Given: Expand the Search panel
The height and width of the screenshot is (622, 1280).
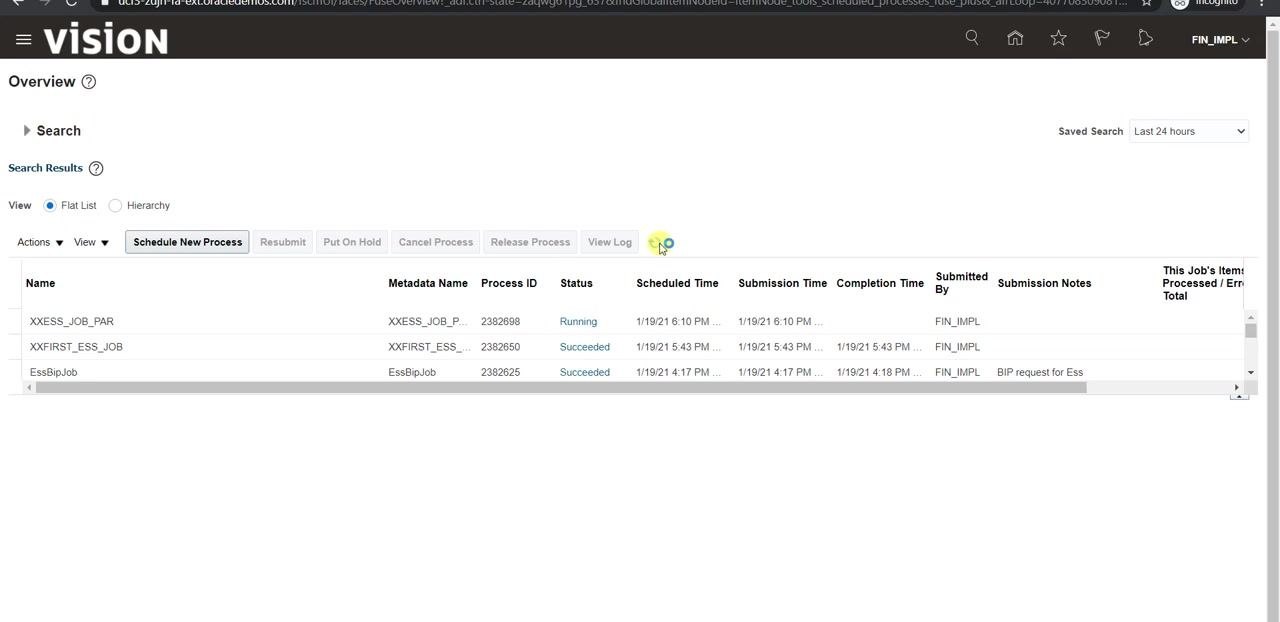Looking at the screenshot, I should 27,131.
